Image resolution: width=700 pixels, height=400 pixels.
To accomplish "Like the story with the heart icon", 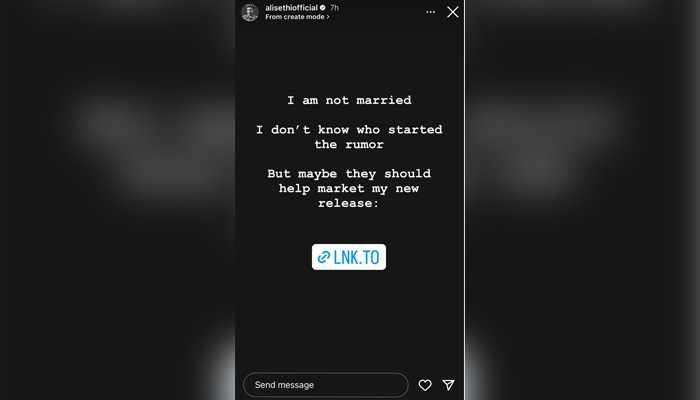I will coord(425,385).
